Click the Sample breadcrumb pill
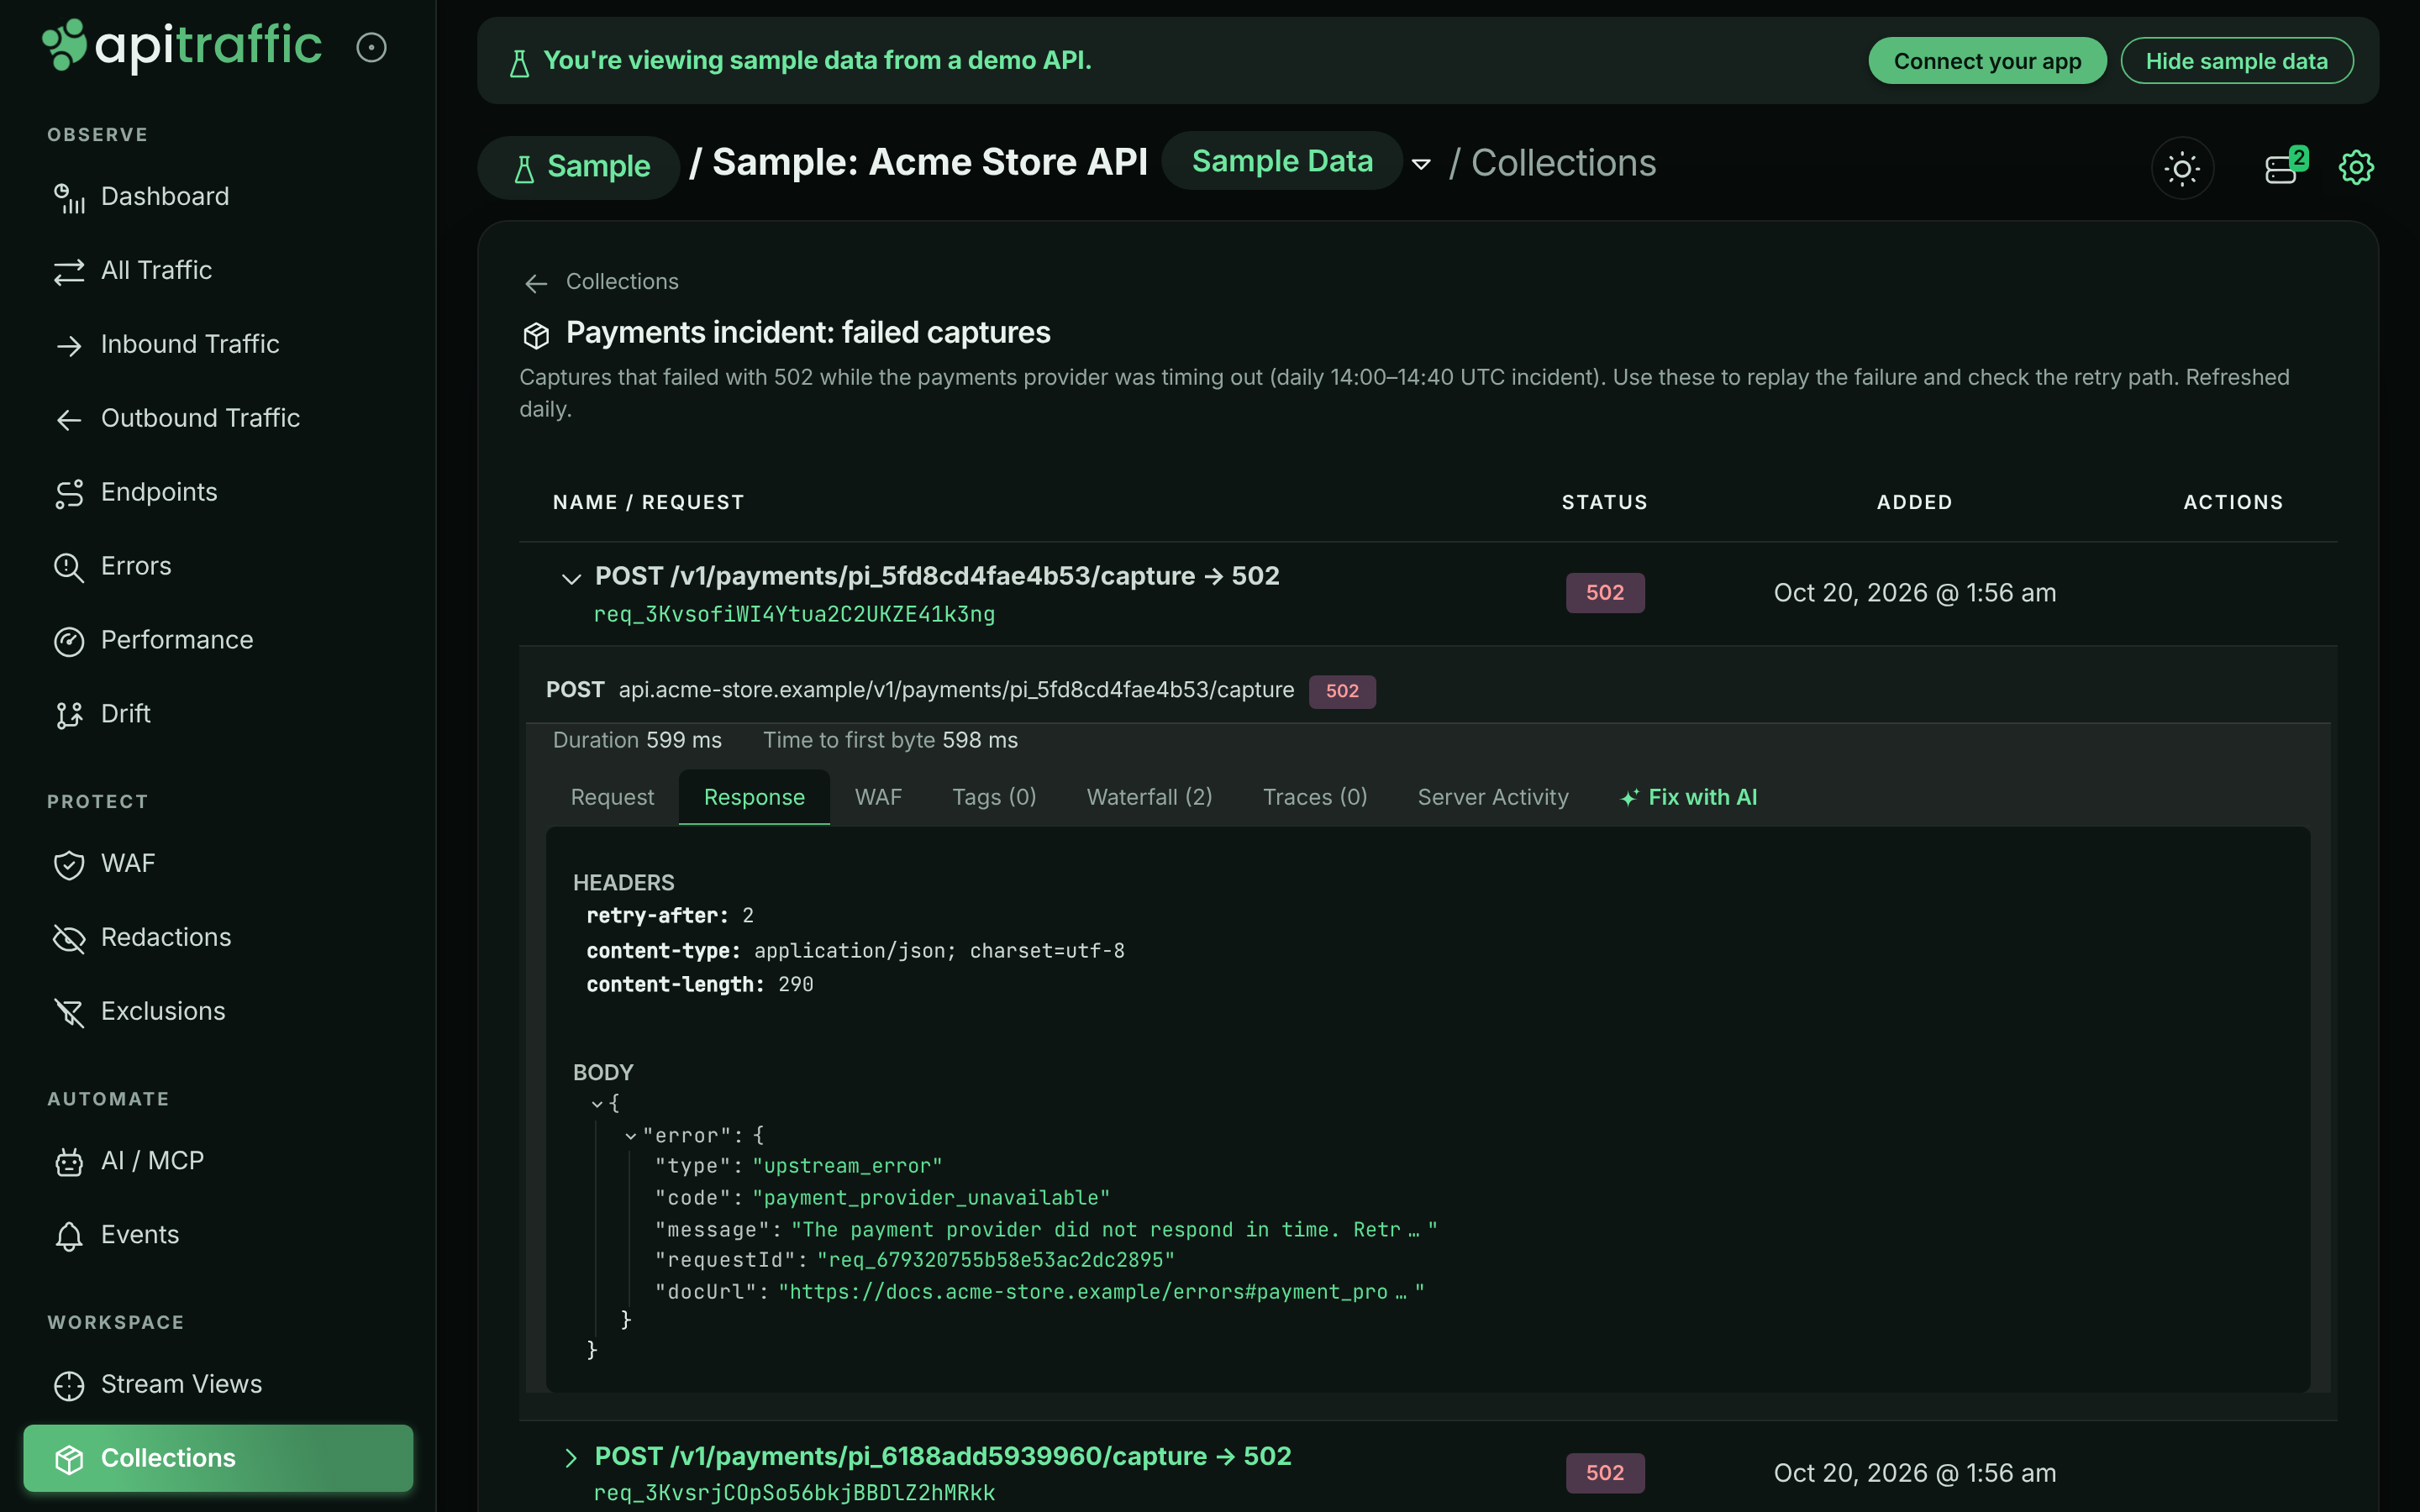 click(x=579, y=167)
